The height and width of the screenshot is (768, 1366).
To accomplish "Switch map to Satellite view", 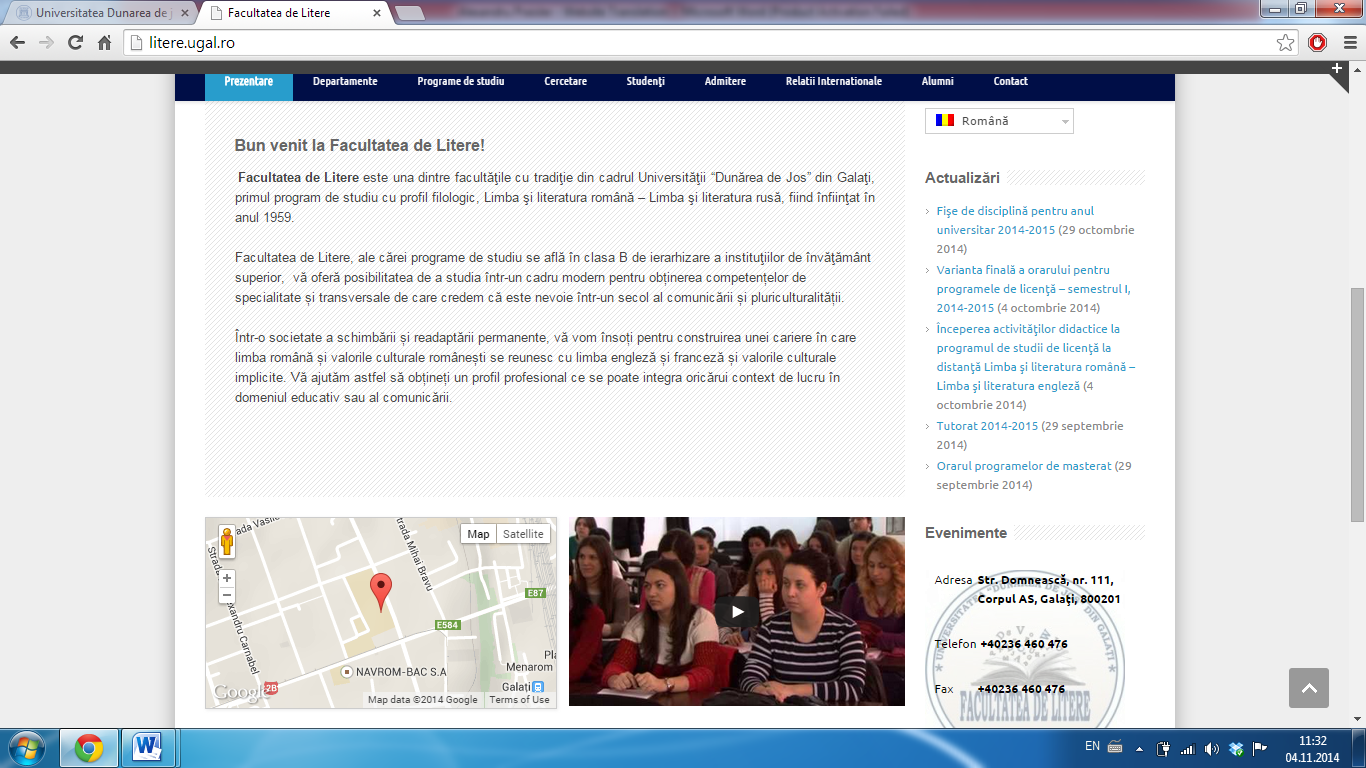I will pyautogui.click(x=523, y=534).
